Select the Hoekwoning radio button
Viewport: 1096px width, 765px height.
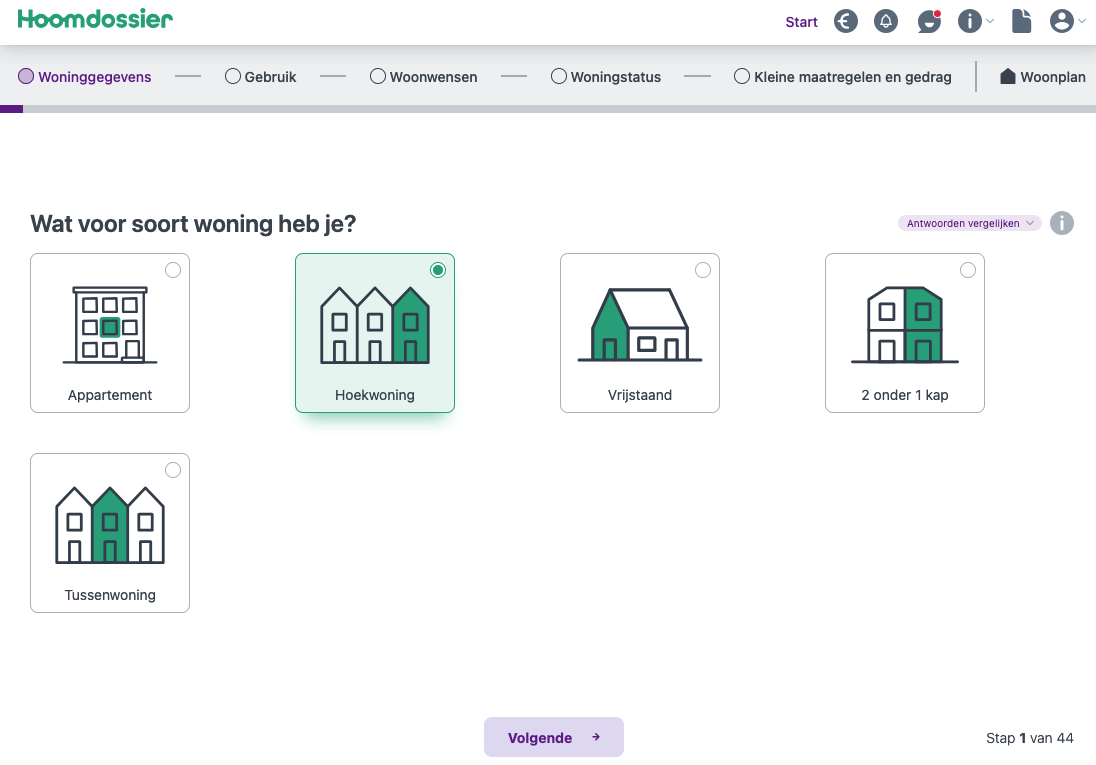click(x=438, y=270)
